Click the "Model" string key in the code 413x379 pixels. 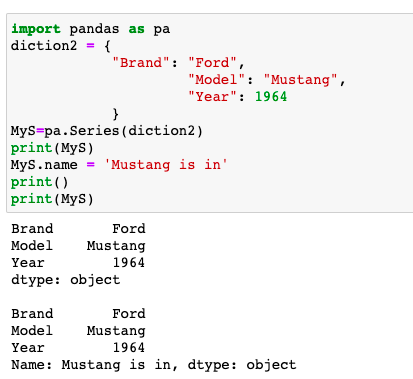pyautogui.click(x=217, y=80)
